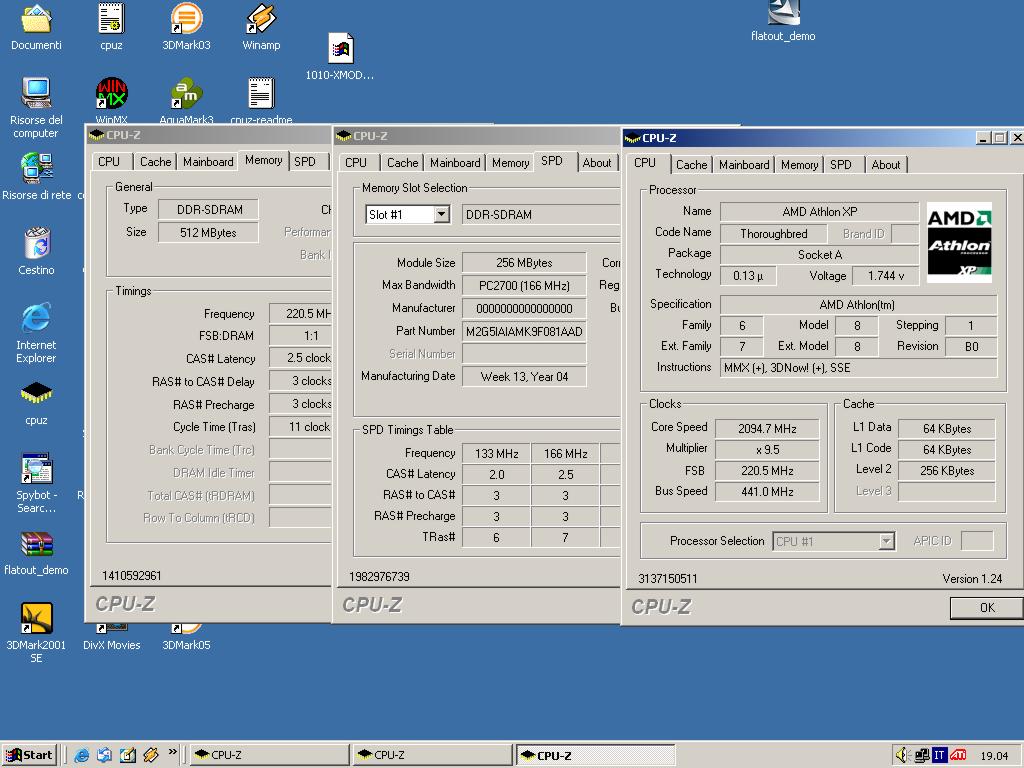
Task: Switch to SPD tab in front CPU-Z window
Action: (x=840, y=165)
